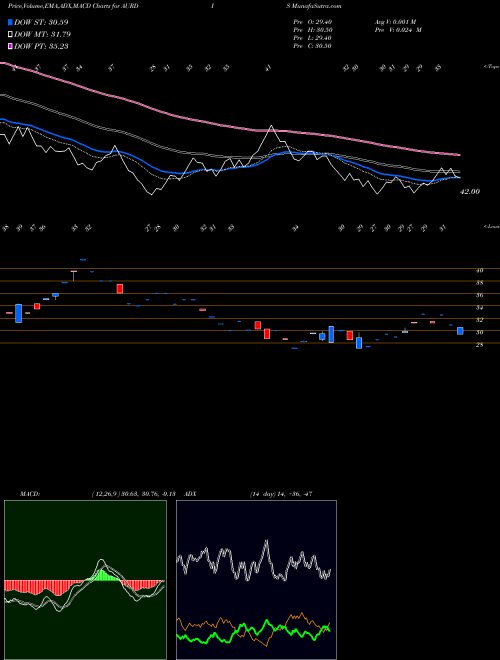The image size is (500, 660).
Task: Click the white DOW MT legend swatch
Action: click(x=10, y=35)
